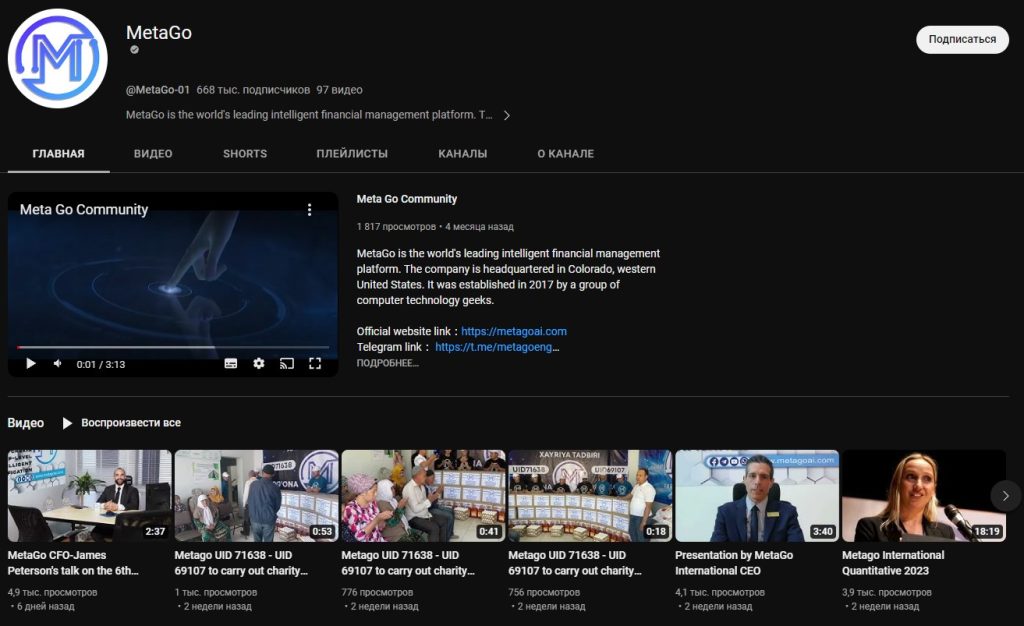Open the player settings gear
Screen dimensions: 1024x626
click(259, 364)
